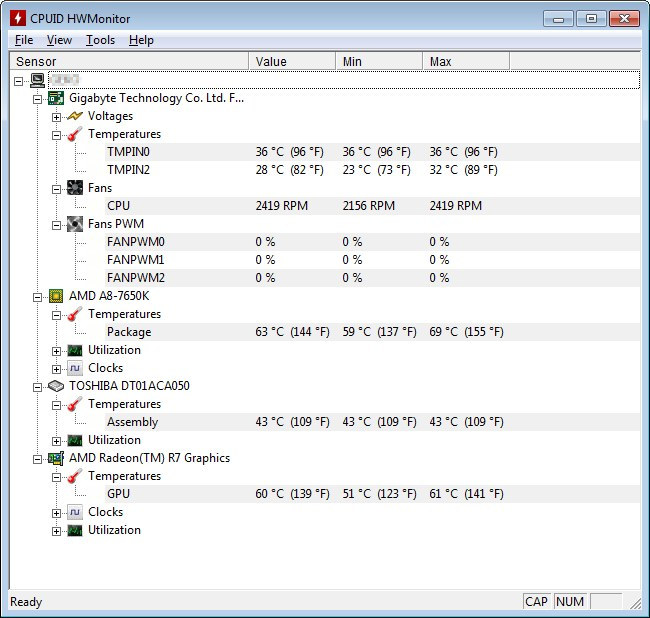This screenshot has height=618, width=650.
Task: Minimize the HWMonitor window
Action: [x=558, y=19]
